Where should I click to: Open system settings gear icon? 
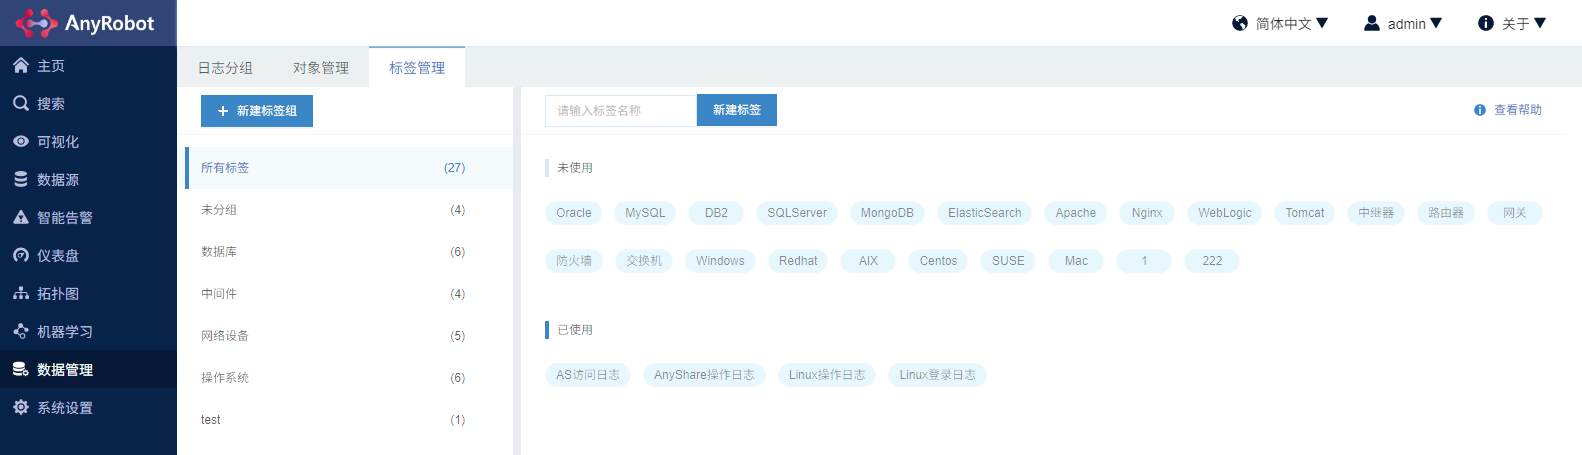[x=21, y=408]
